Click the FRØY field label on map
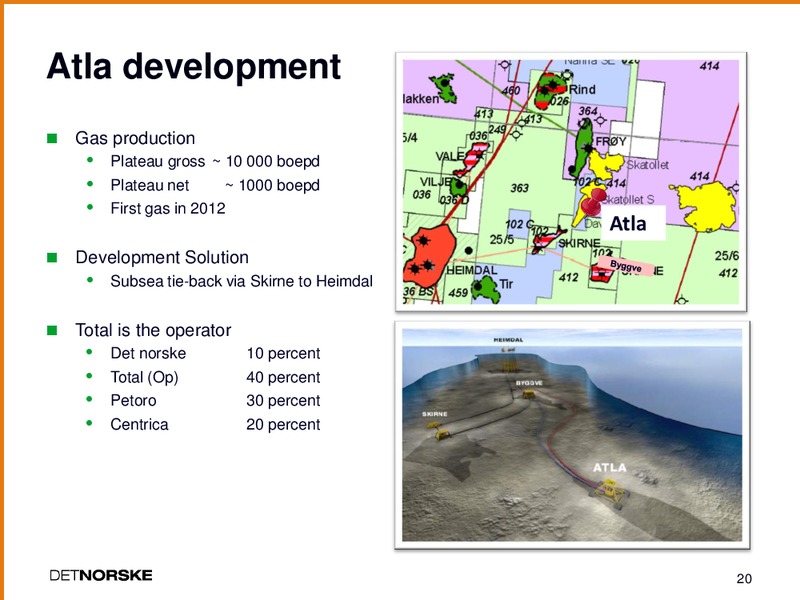Viewport: 800px width, 600px height. [611, 141]
